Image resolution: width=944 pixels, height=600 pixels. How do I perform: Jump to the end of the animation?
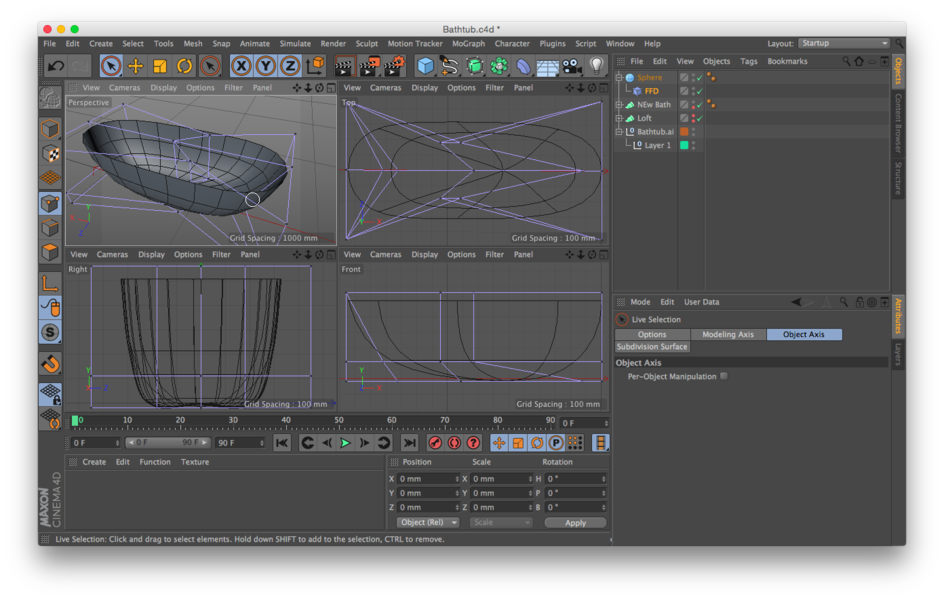coord(409,443)
